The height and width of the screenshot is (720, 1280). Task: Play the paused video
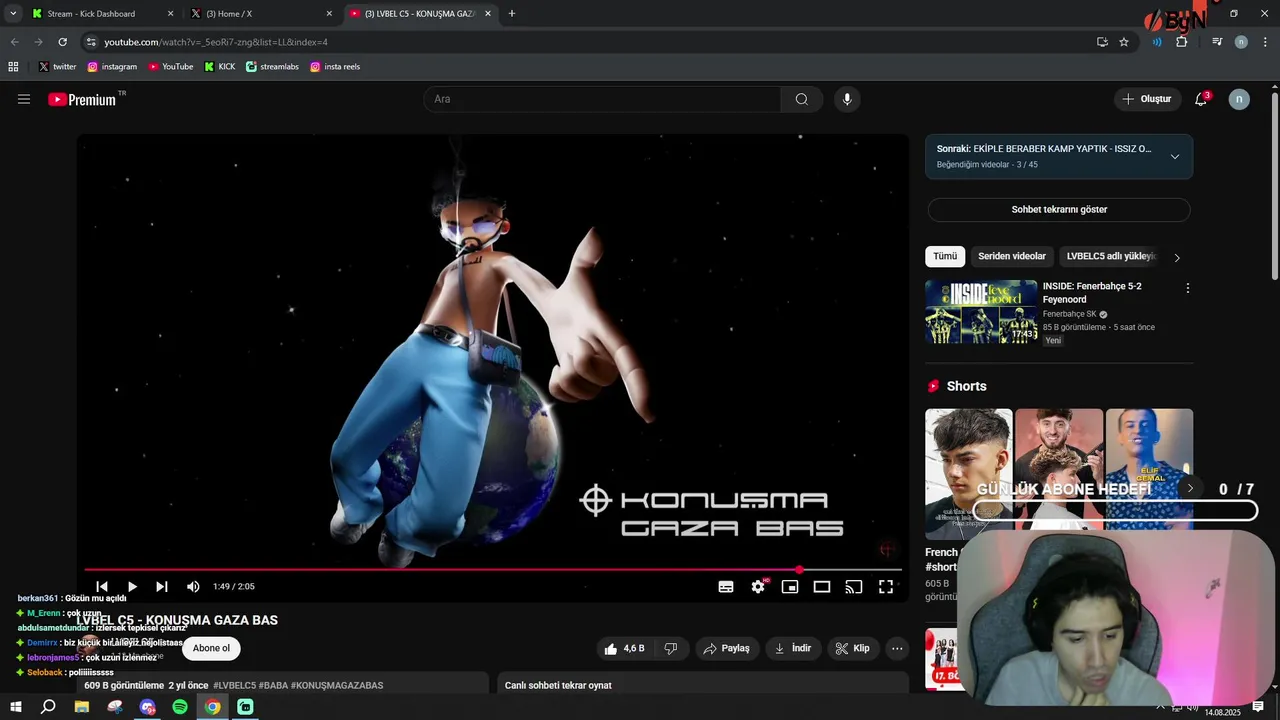(132, 587)
